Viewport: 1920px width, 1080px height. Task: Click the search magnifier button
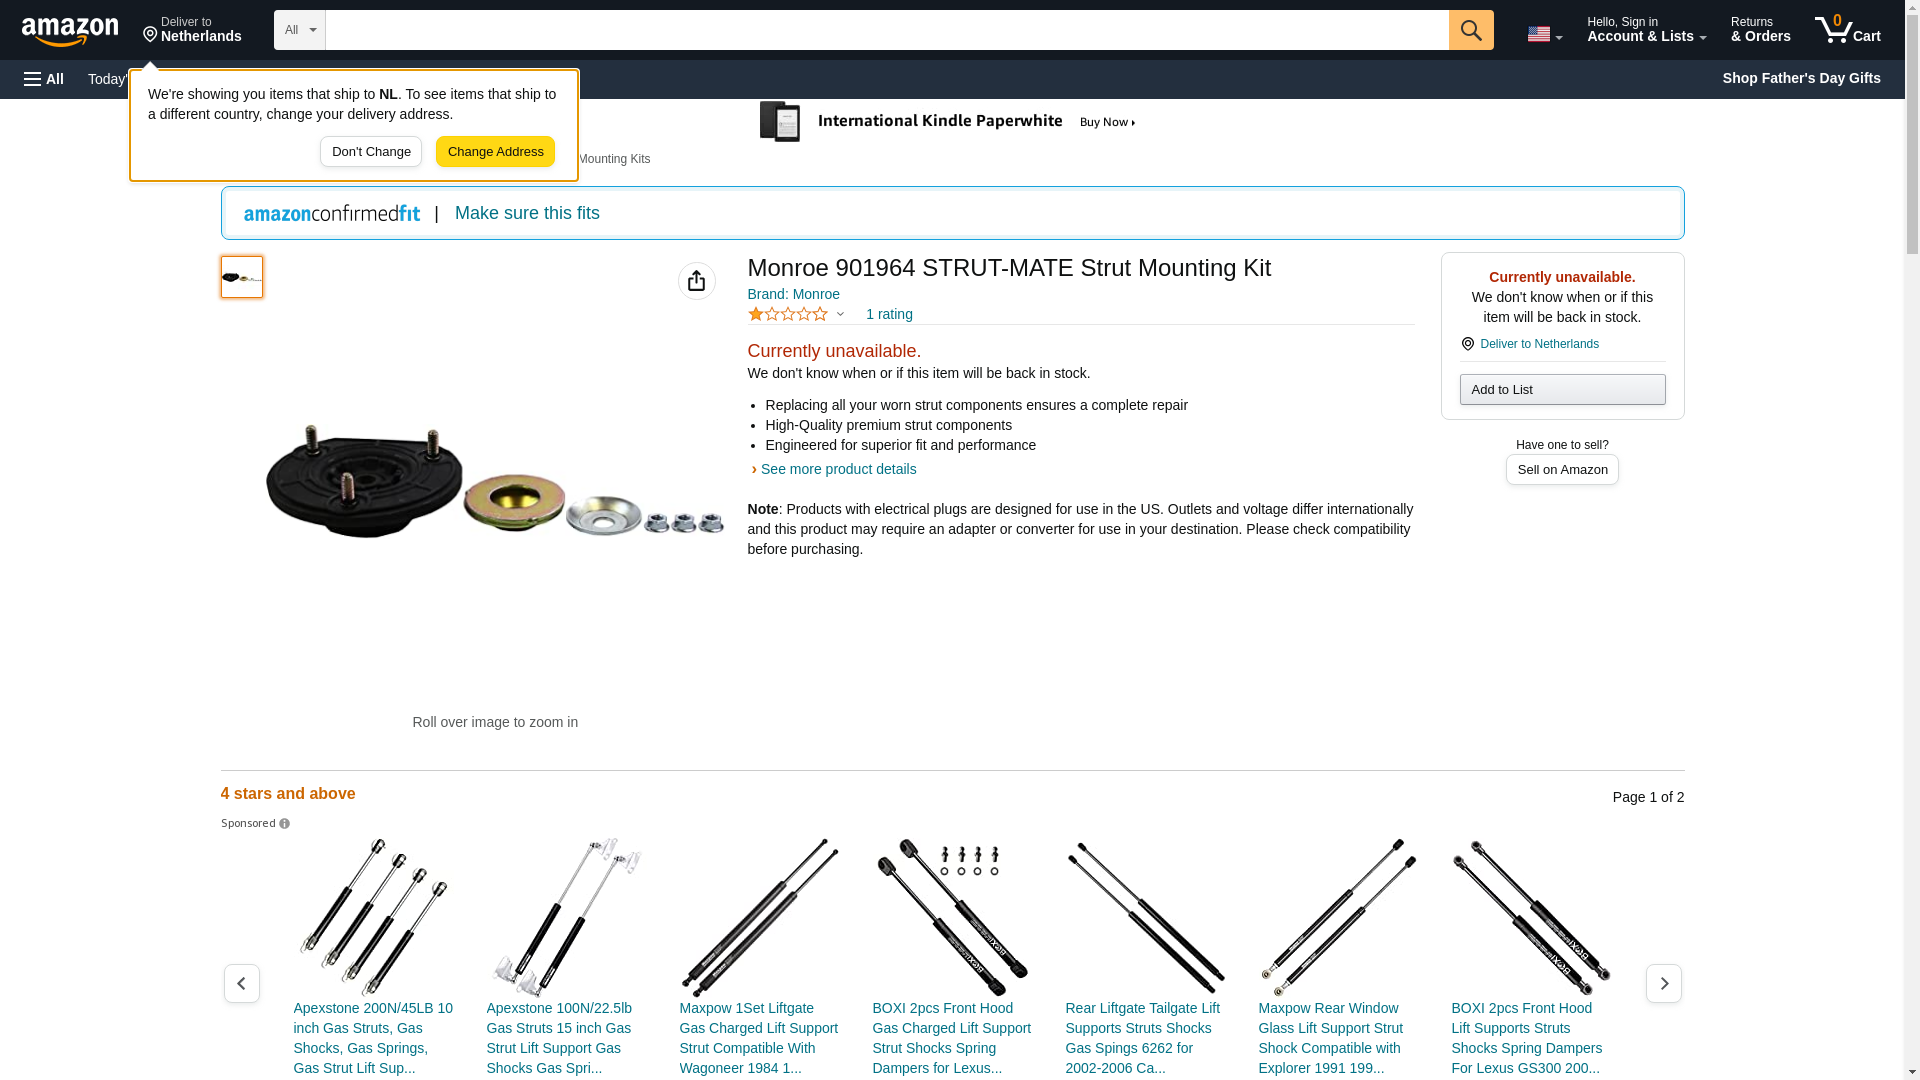point(1471,30)
